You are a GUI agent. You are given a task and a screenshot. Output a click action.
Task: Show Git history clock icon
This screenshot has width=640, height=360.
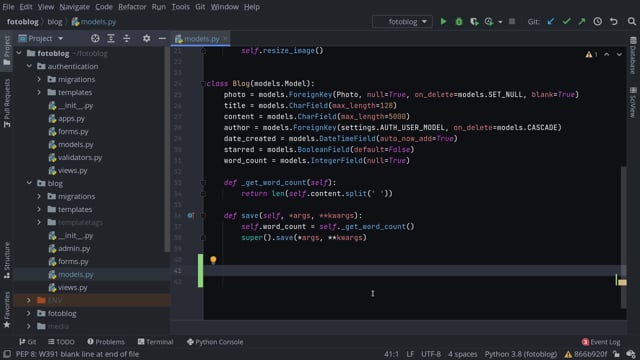click(598, 21)
